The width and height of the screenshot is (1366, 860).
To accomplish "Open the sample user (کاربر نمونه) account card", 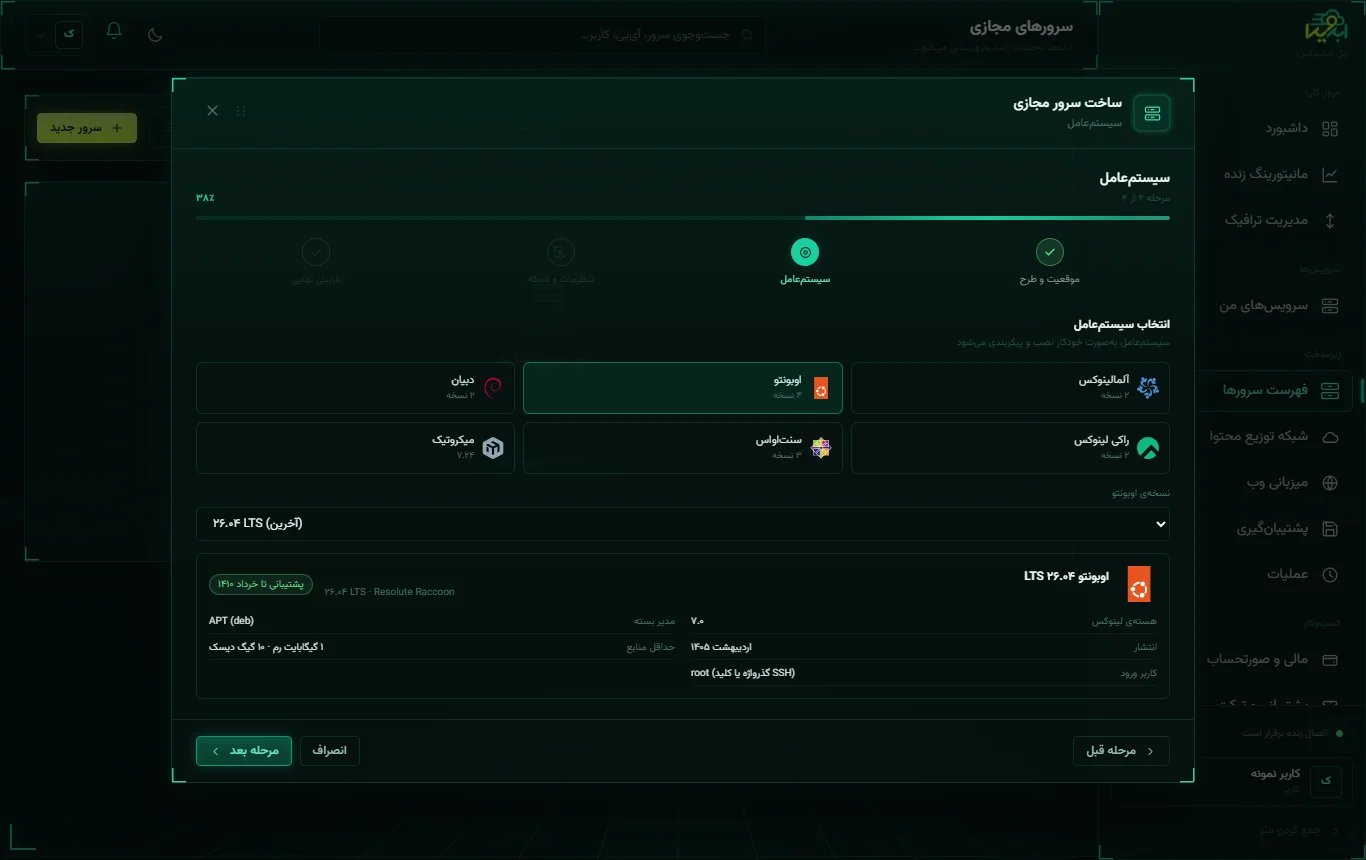I will click(1275, 780).
